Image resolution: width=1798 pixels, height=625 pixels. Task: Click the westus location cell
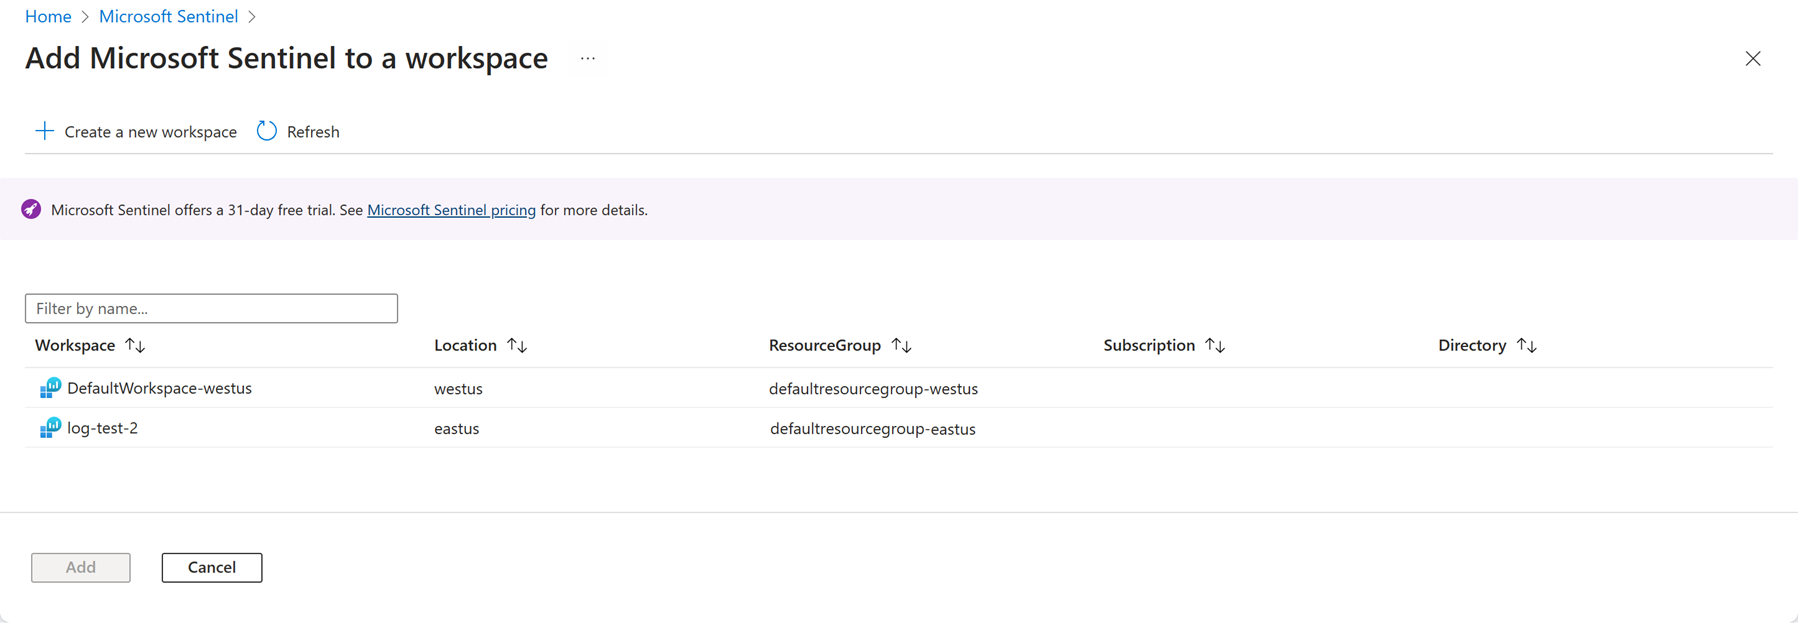pyautogui.click(x=458, y=389)
